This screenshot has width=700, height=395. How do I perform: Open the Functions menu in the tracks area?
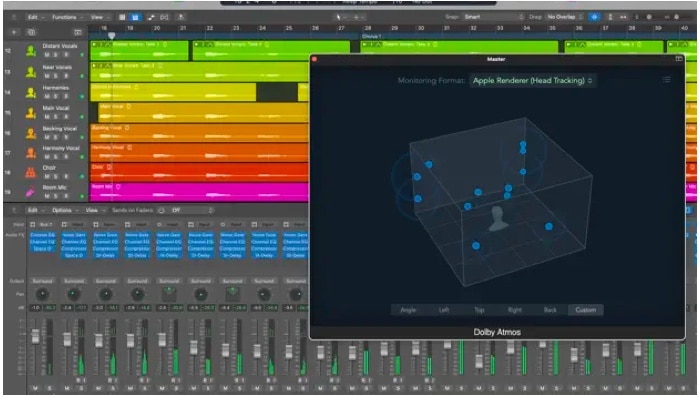click(x=67, y=17)
